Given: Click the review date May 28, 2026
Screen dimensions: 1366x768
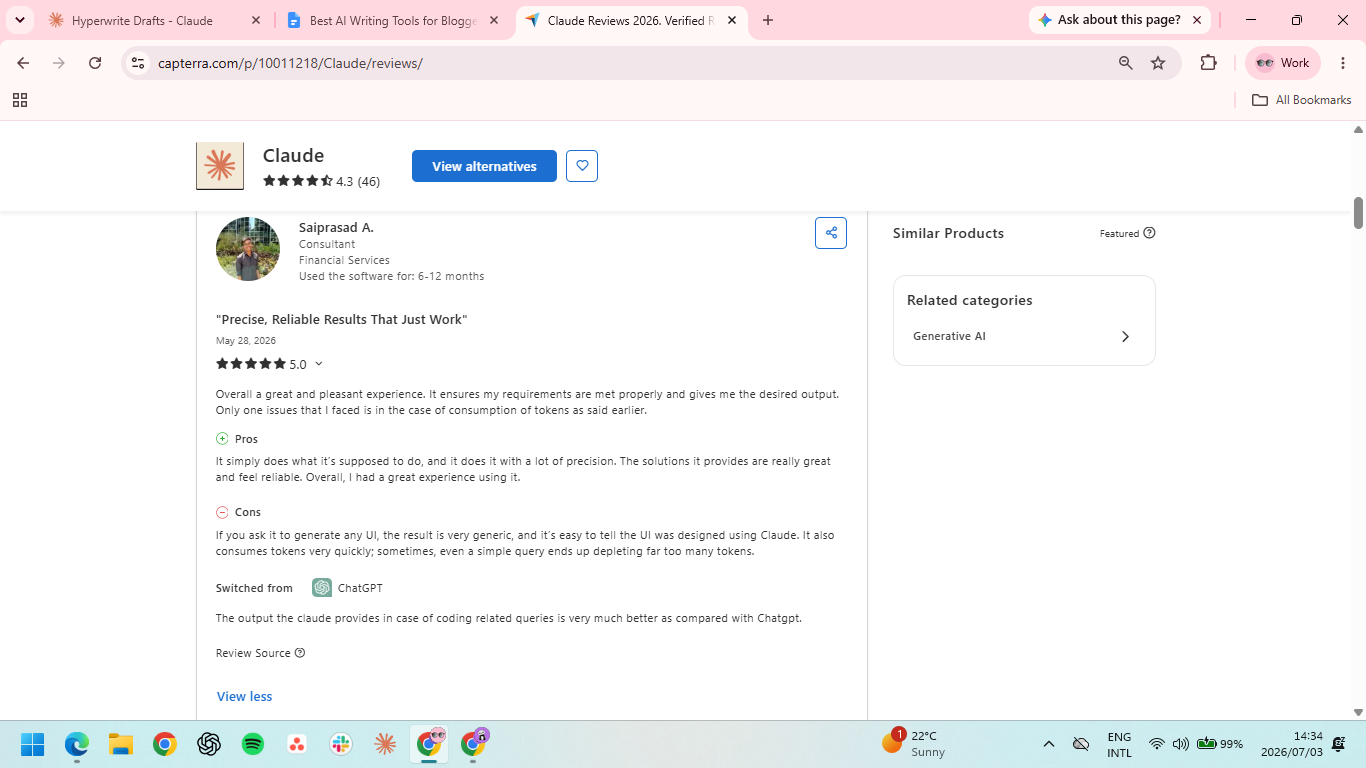Looking at the screenshot, I should 246,341.
